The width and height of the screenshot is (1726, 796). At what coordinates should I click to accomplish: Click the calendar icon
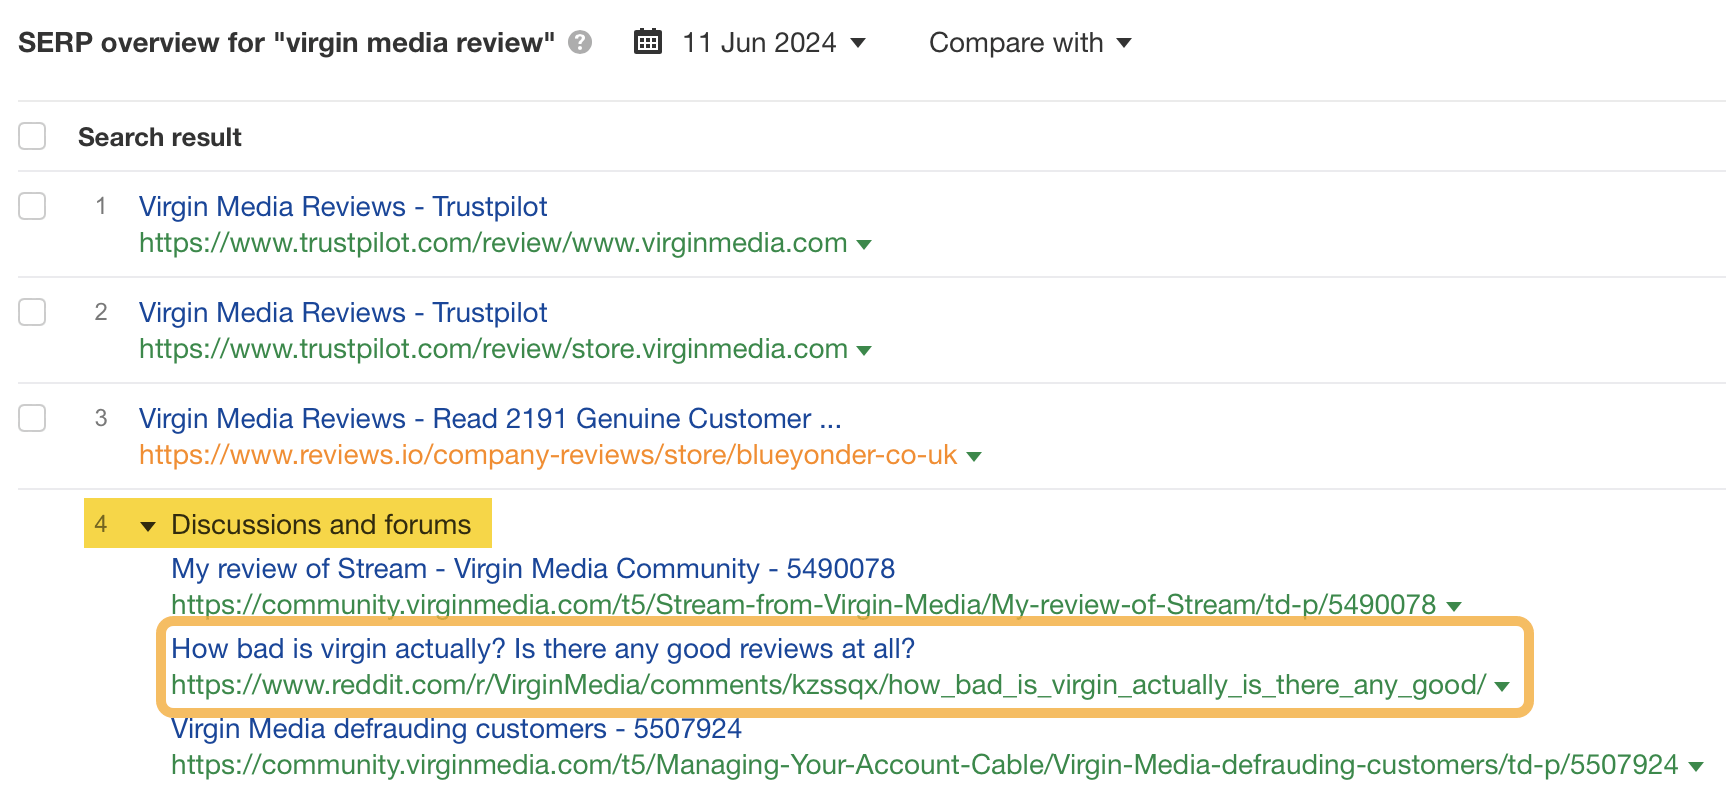pos(648,42)
